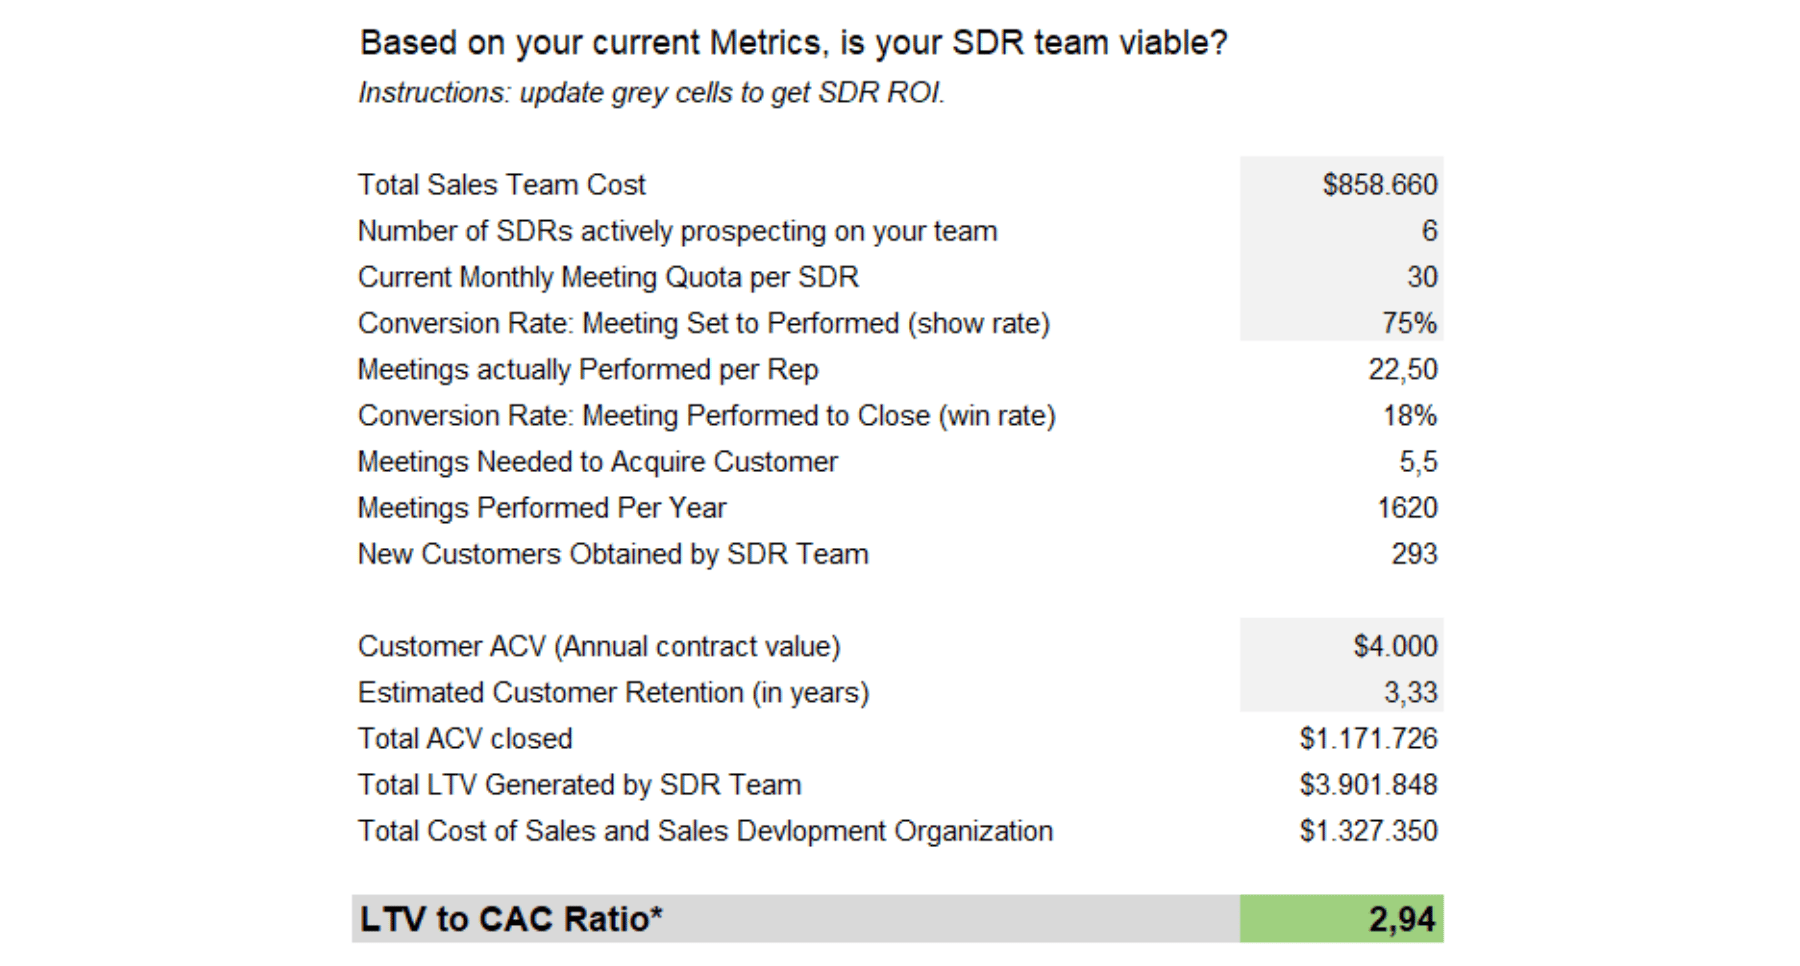Select the Total ACV closed value $1.171.726

pos(1368,739)
